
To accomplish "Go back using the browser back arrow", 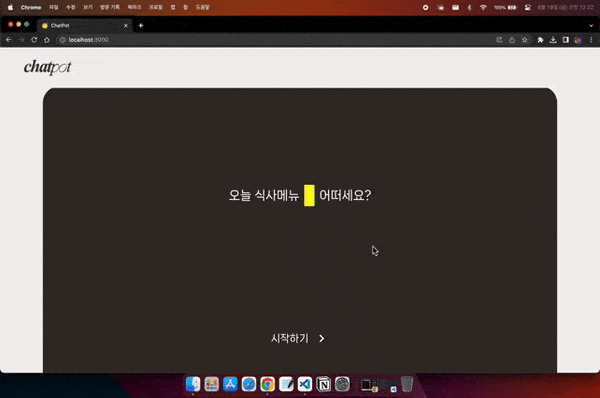I will tap(8, 40).
